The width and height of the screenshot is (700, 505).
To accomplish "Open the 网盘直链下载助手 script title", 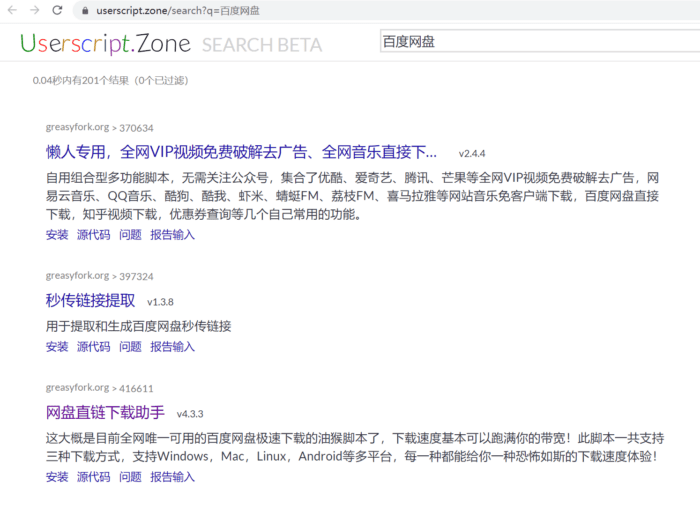I will click(105, 412).
